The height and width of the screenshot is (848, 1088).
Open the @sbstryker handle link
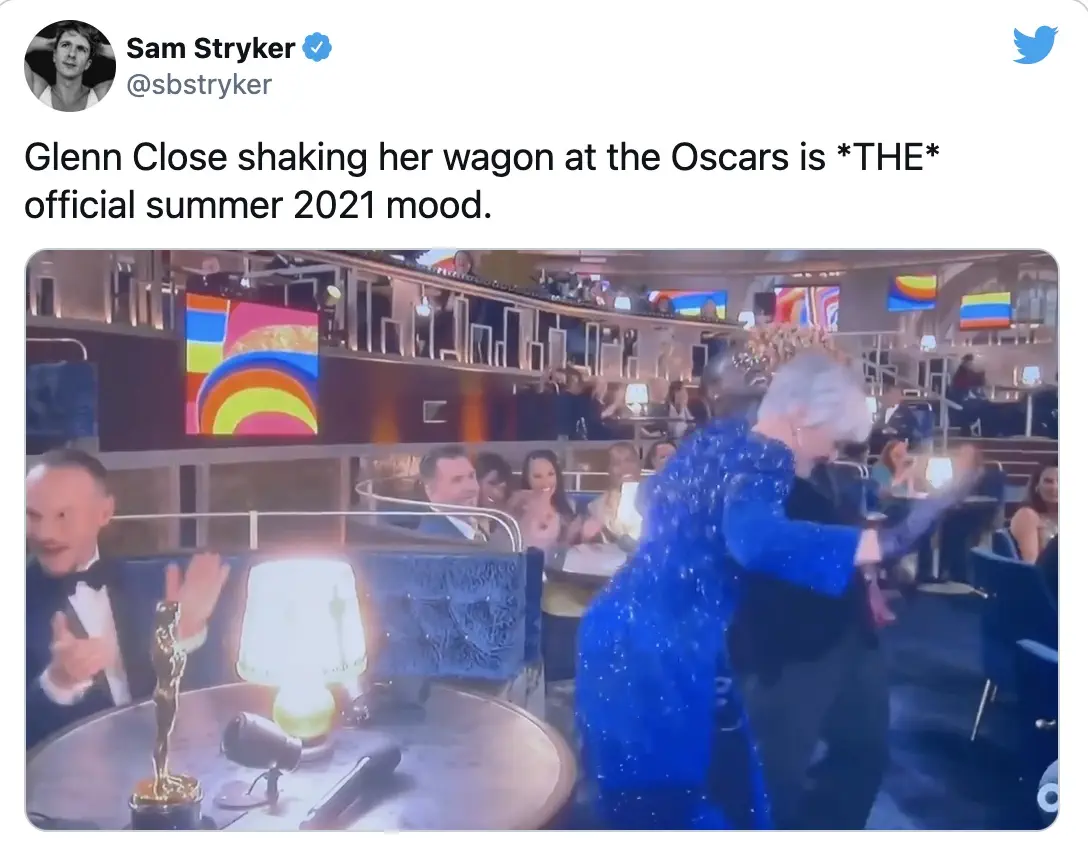(x=199, y=85)
